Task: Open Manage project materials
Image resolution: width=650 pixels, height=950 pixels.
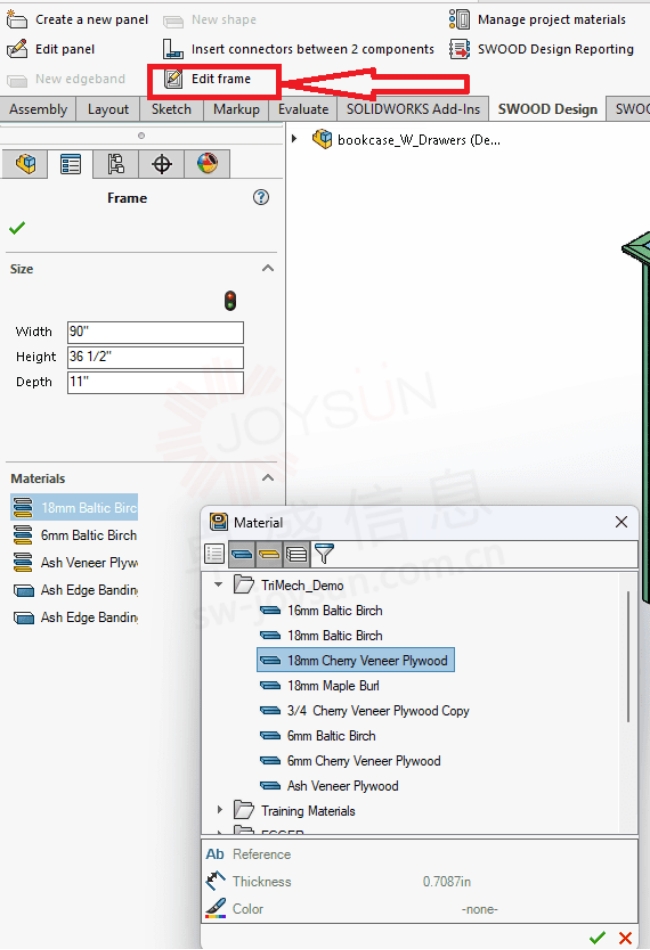Action: coord(537,19)
